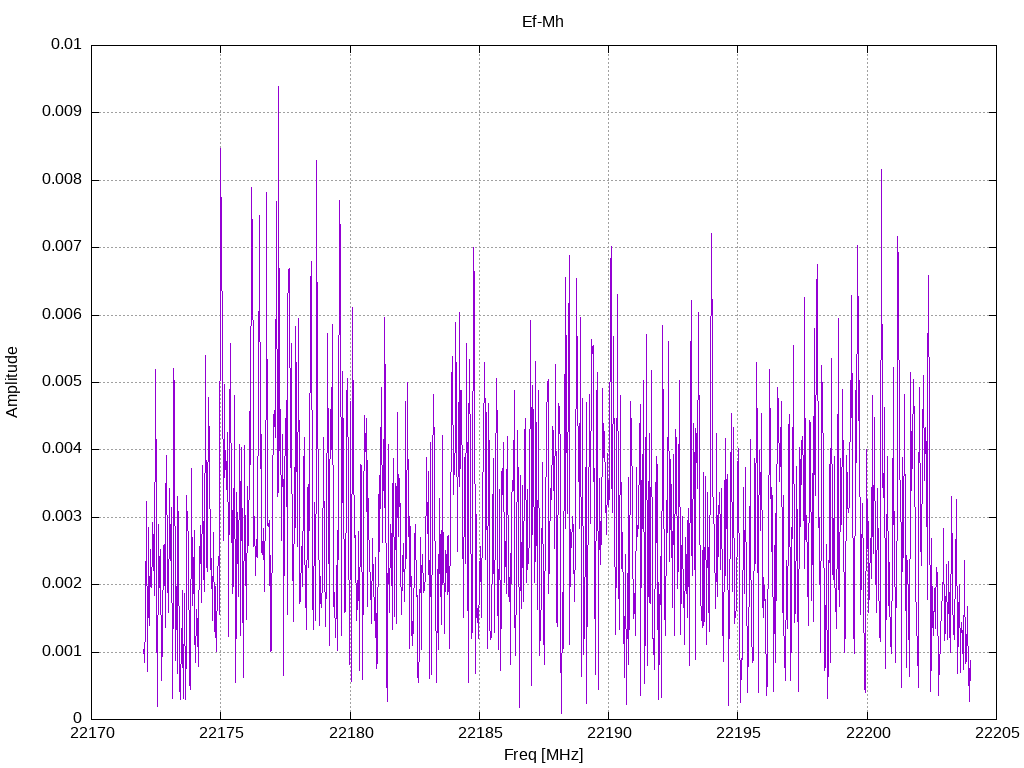Click the x-axis tick label 22200
This screenshot has width=1024, height=768.
click(868, 733)
